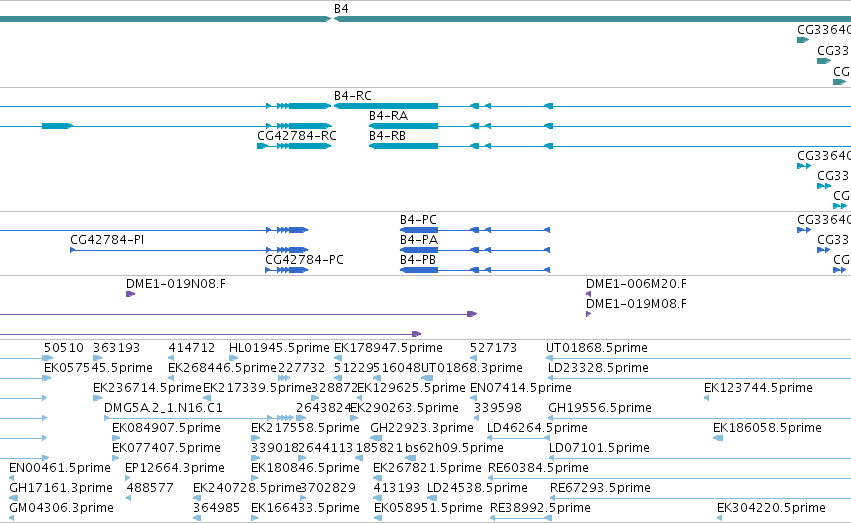Select the 527173 EST label
The height and width of the screenshot is (523, 851).
pyautogui.click(x=493, y=348)
